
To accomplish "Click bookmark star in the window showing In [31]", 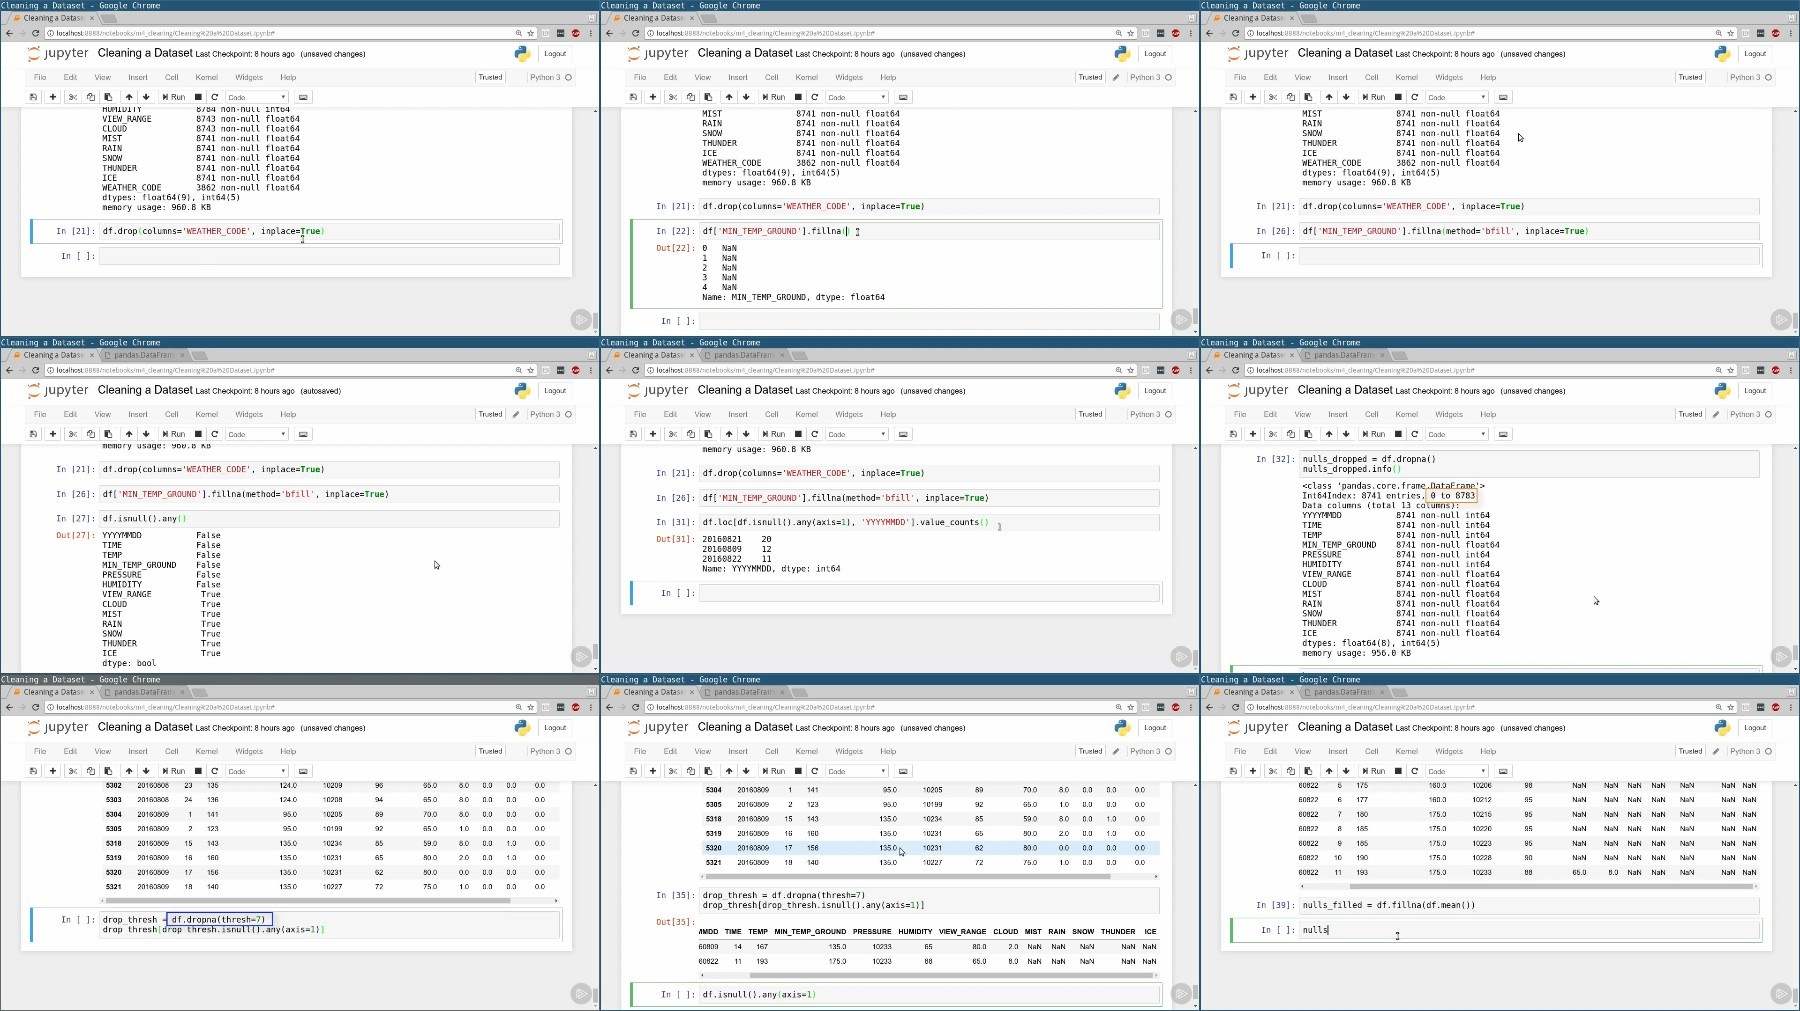I will (1131, 370).
